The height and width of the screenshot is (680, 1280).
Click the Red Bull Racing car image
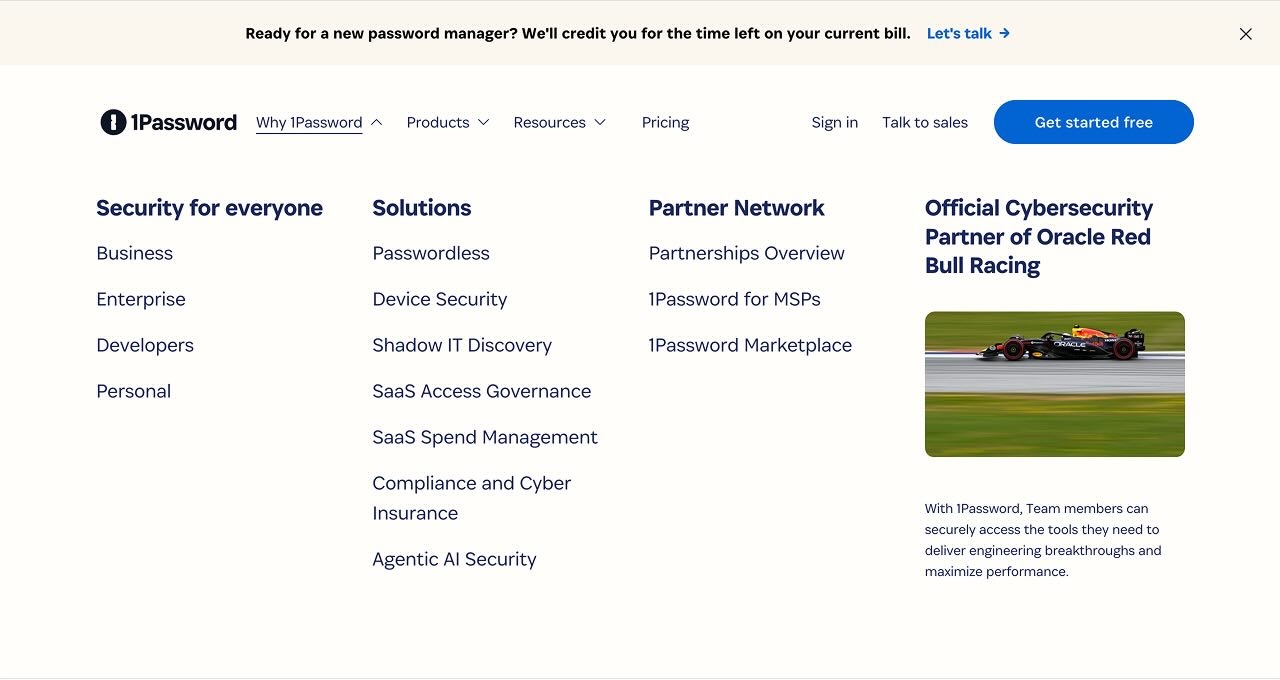tap(1055, 384)
